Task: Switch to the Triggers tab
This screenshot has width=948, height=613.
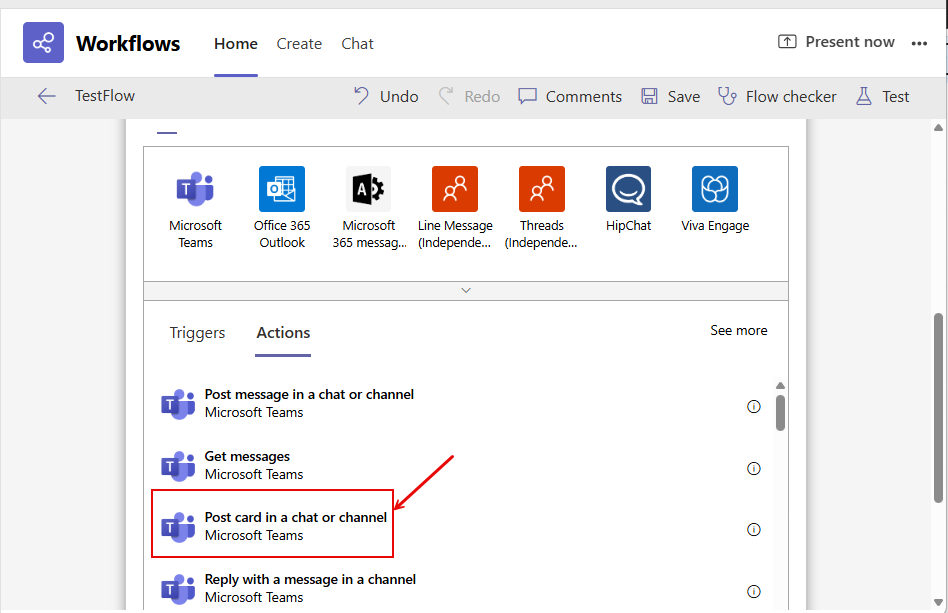Action: point(197,333)
